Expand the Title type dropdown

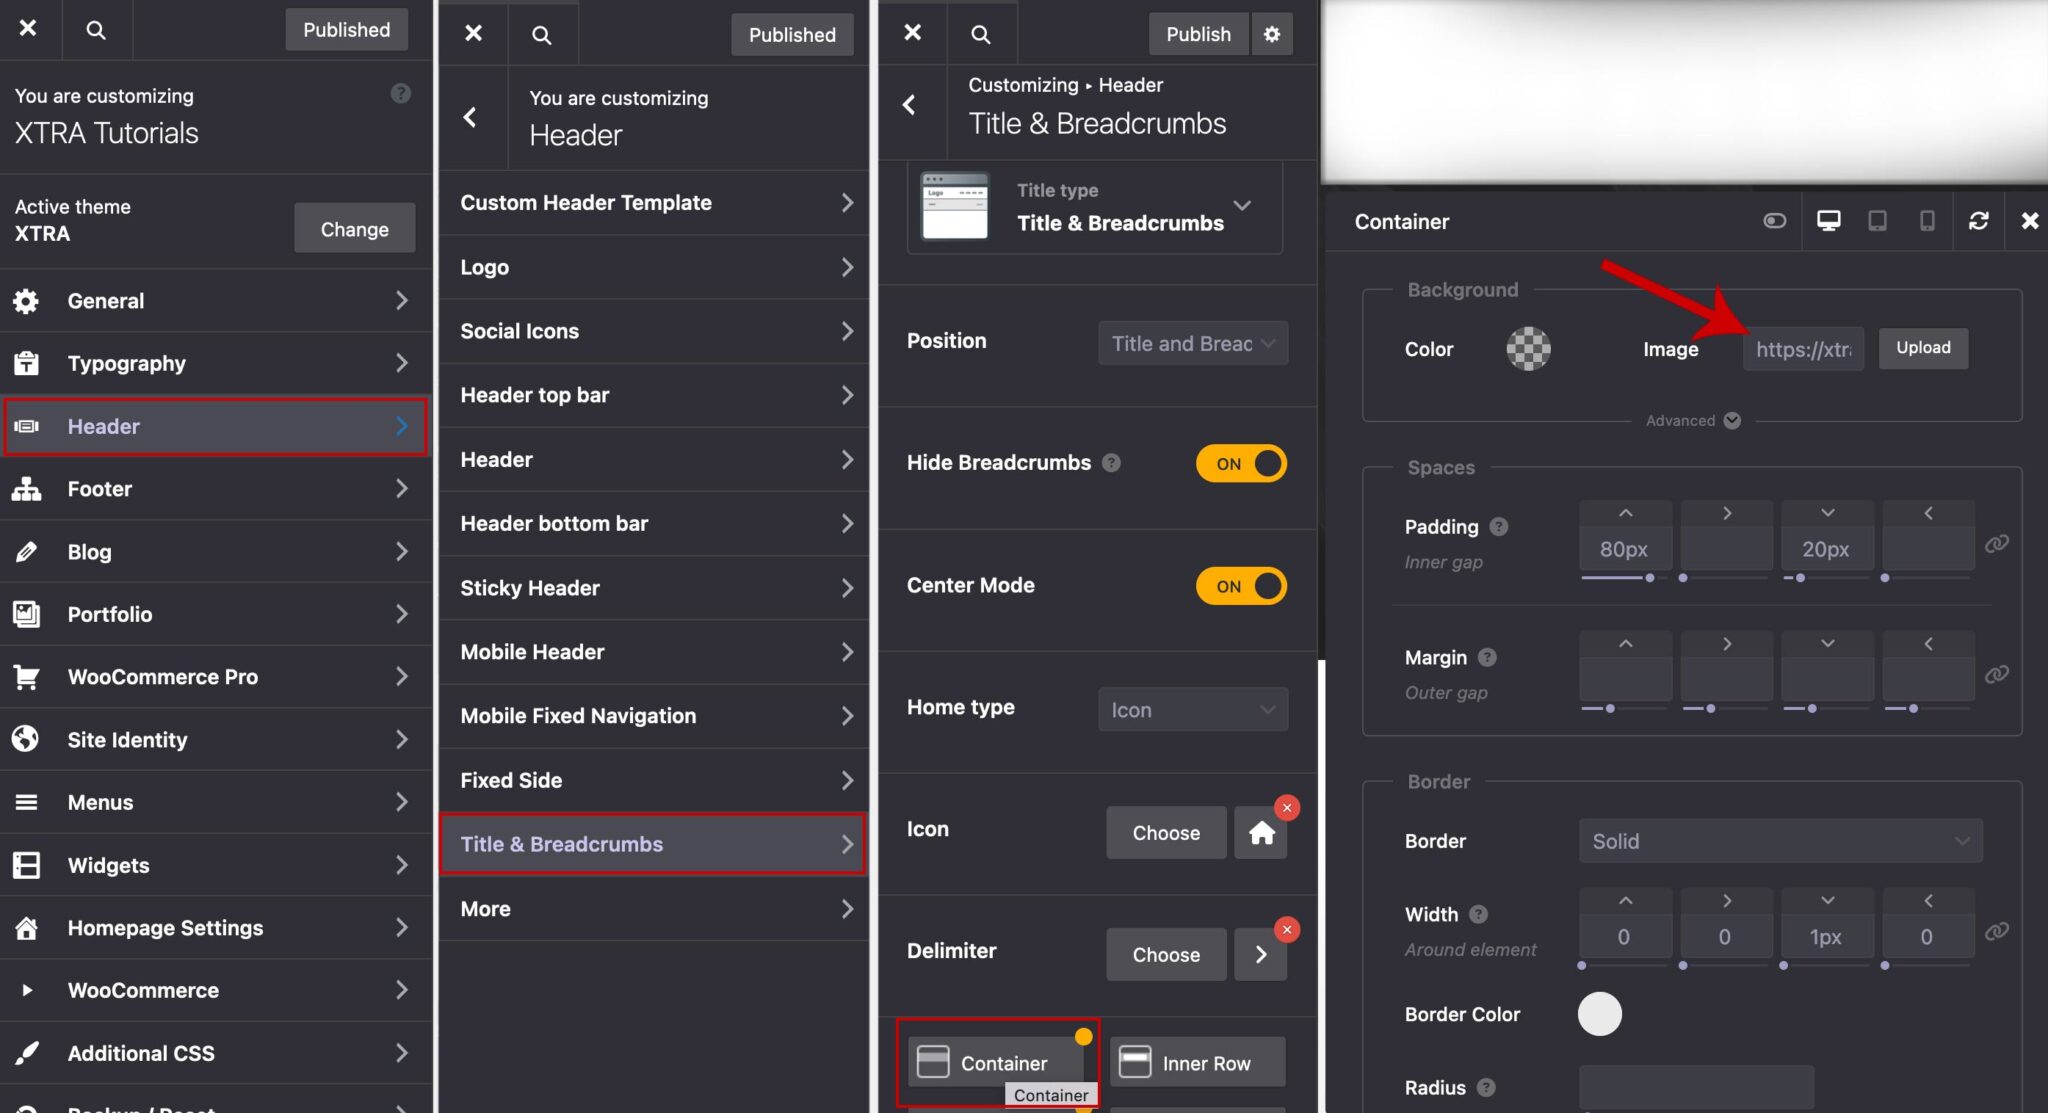(1243, 206)
